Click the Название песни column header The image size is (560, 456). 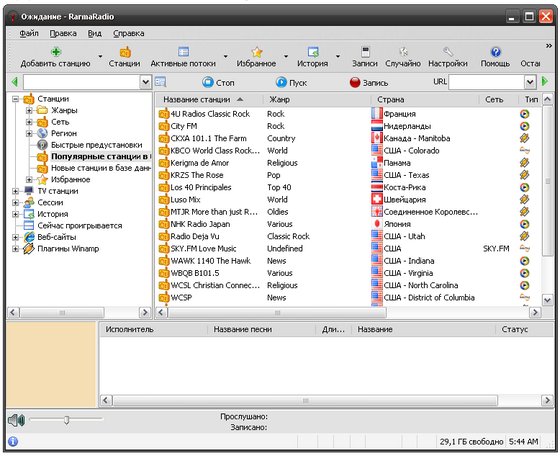click(x=261, y=329)
